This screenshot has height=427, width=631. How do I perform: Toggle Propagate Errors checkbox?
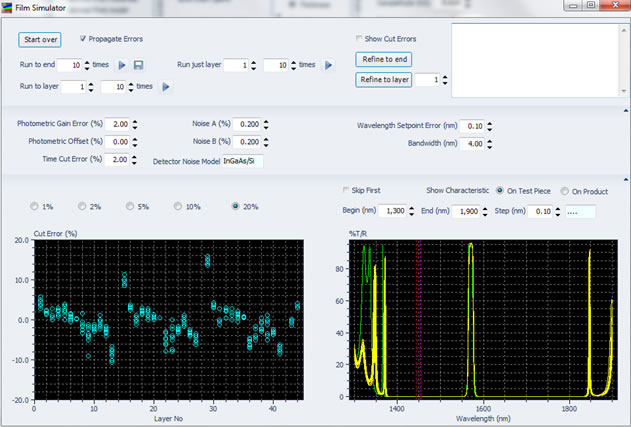point(82,39)
